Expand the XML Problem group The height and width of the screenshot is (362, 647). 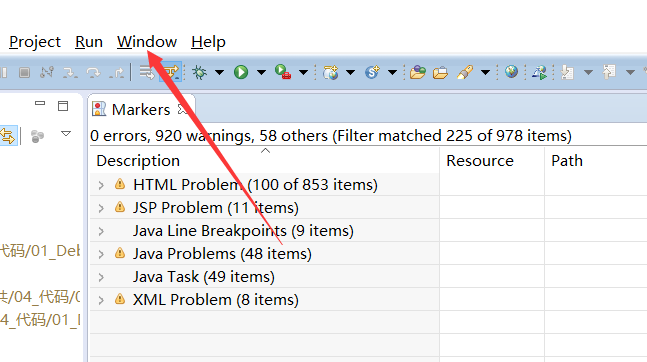click(x=101, y=300)
